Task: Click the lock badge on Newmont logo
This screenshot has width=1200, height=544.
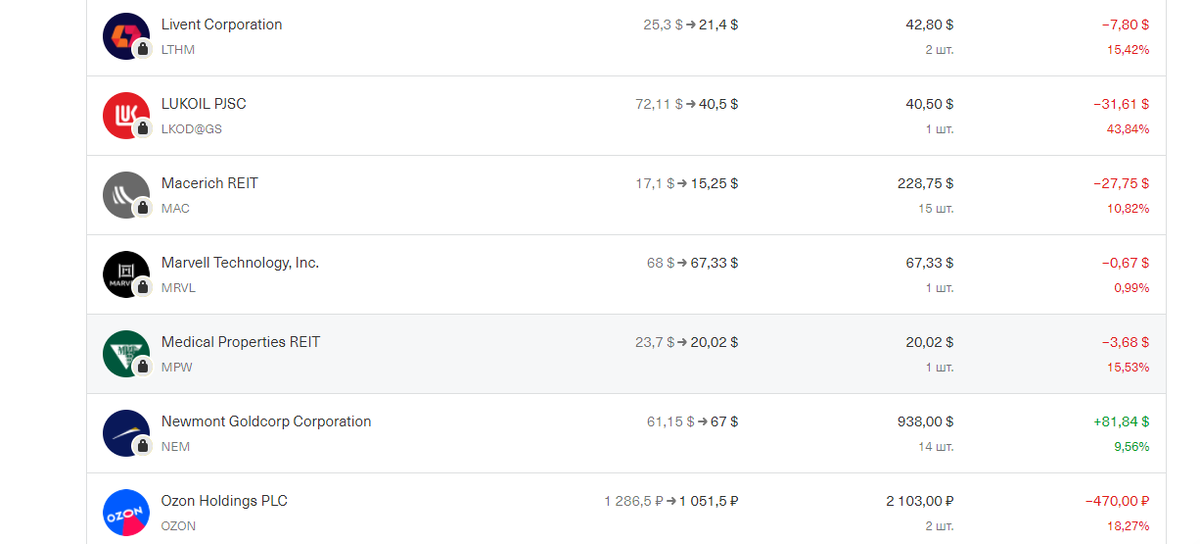Action: click(x=143, y=446)
